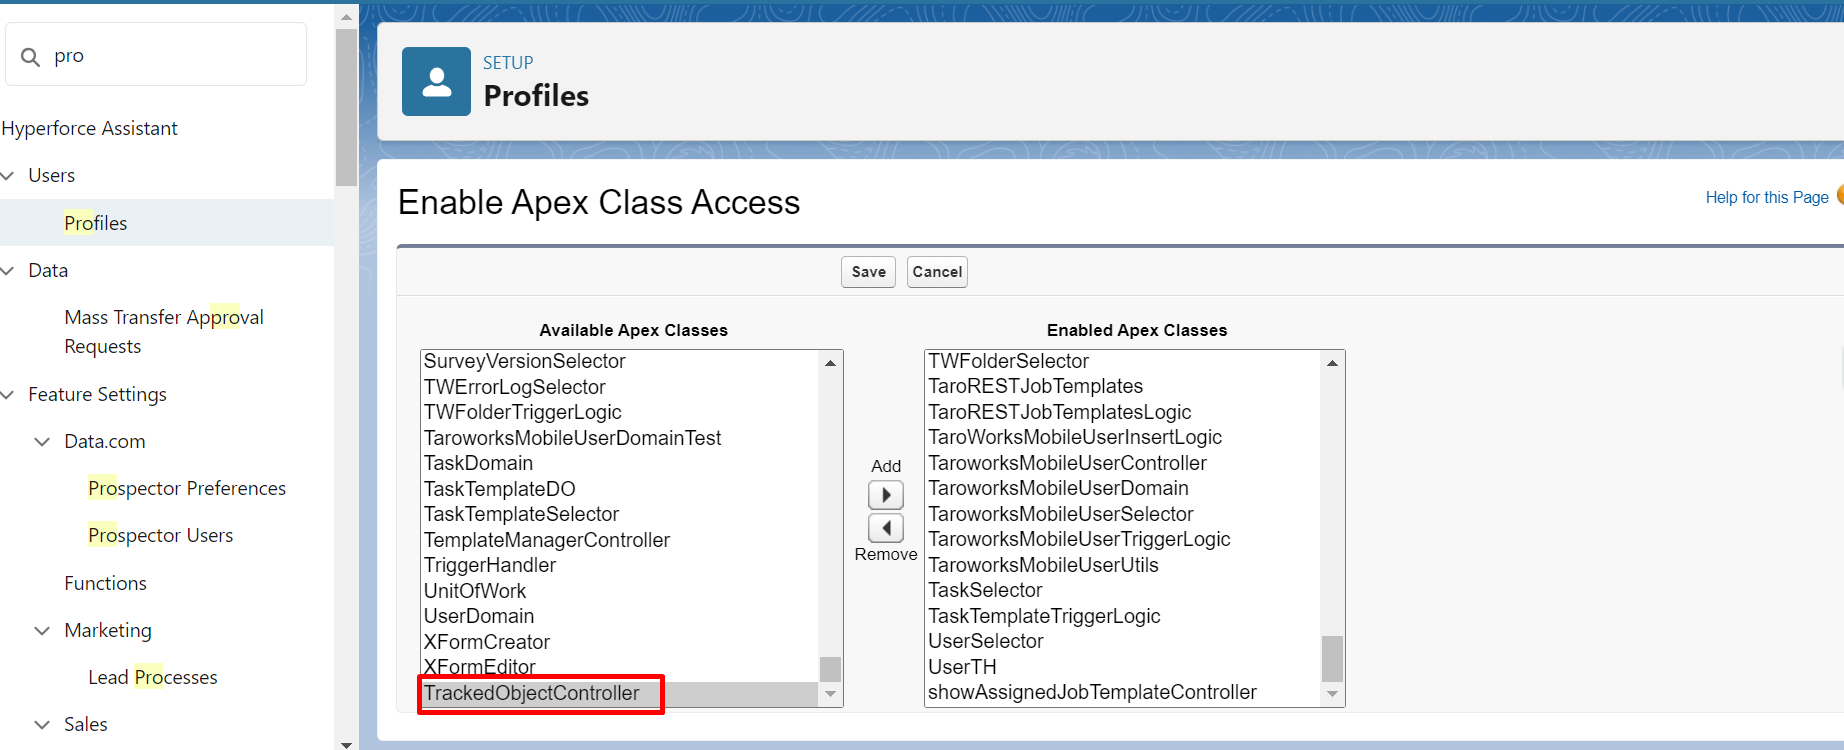Open Help for this Page link
This screenshot has width=1844, height=750.
pos(1766,198)
